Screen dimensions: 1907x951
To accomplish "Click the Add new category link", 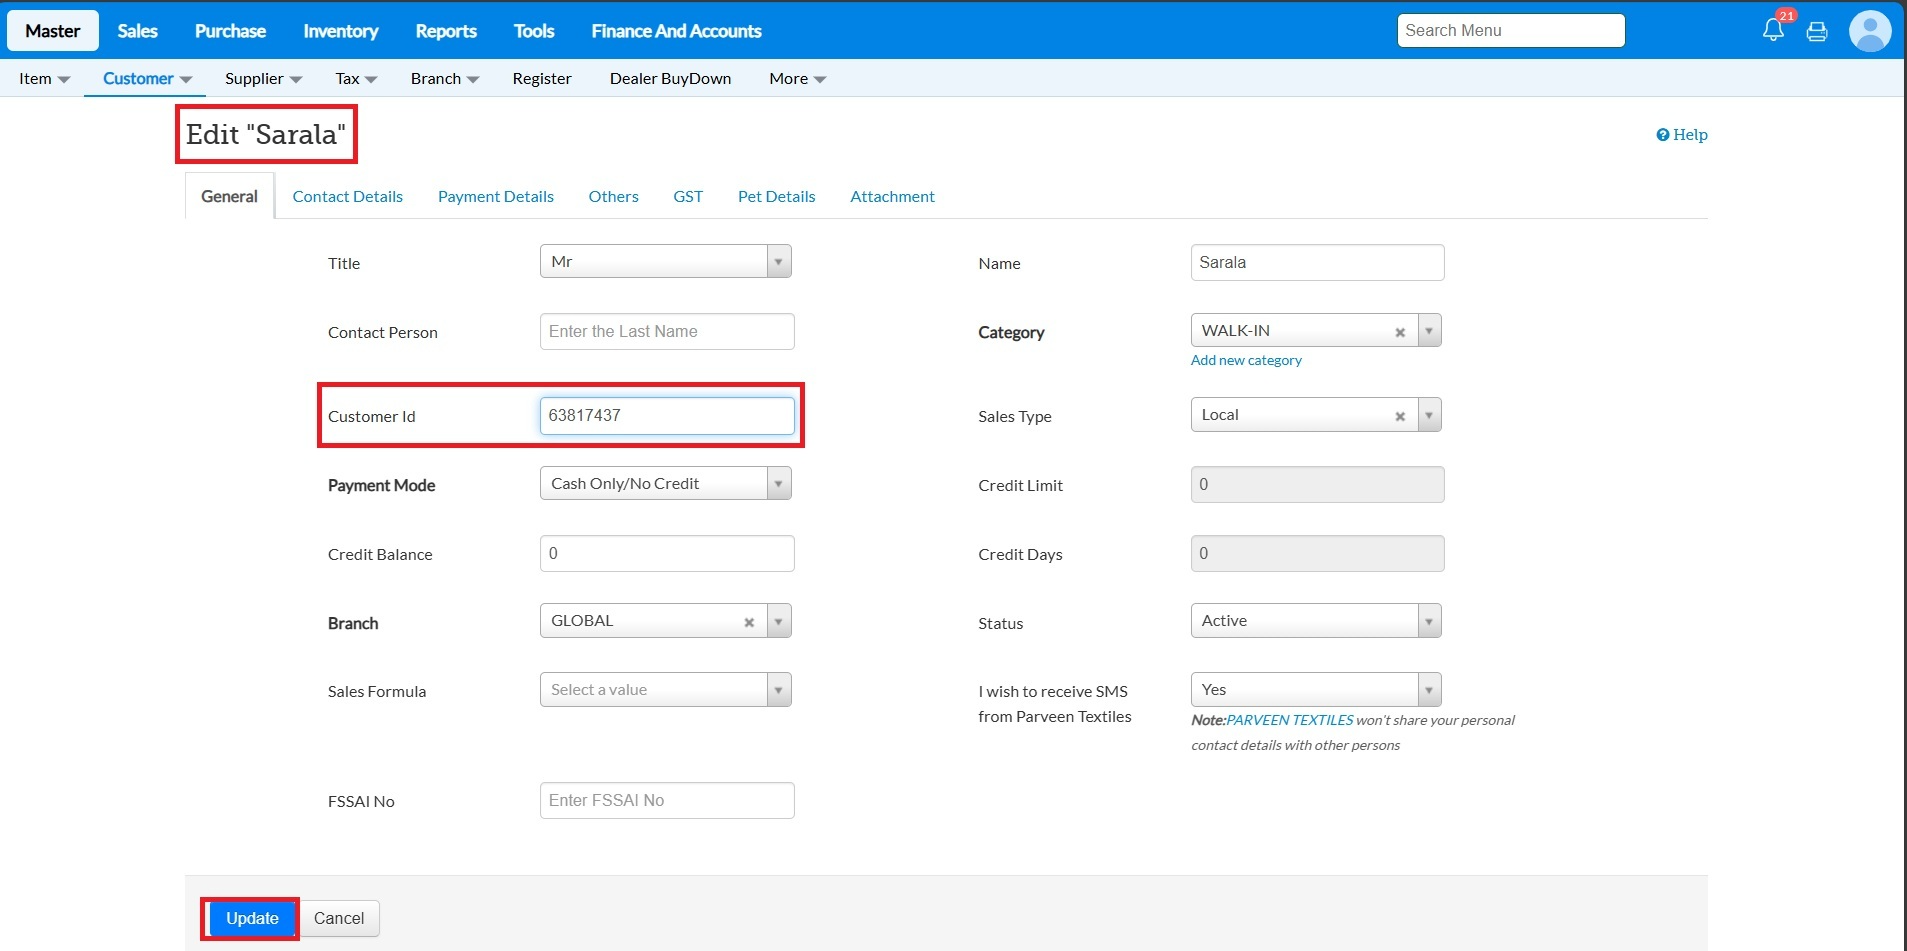I will coord(1245,360).
